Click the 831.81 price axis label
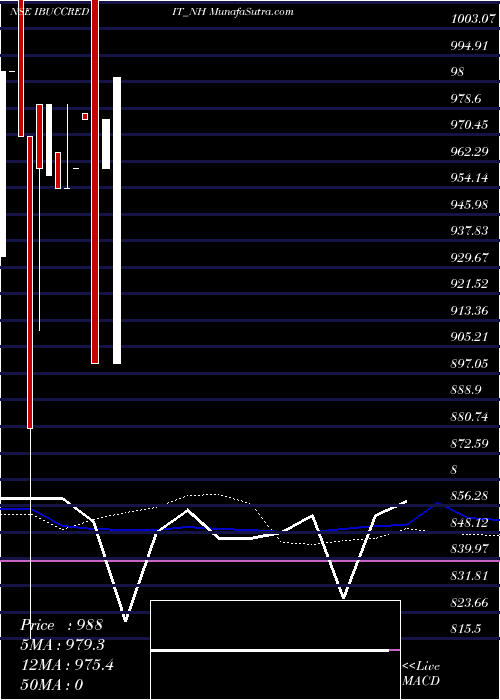The image size is (500, 700). coord(469,576)
